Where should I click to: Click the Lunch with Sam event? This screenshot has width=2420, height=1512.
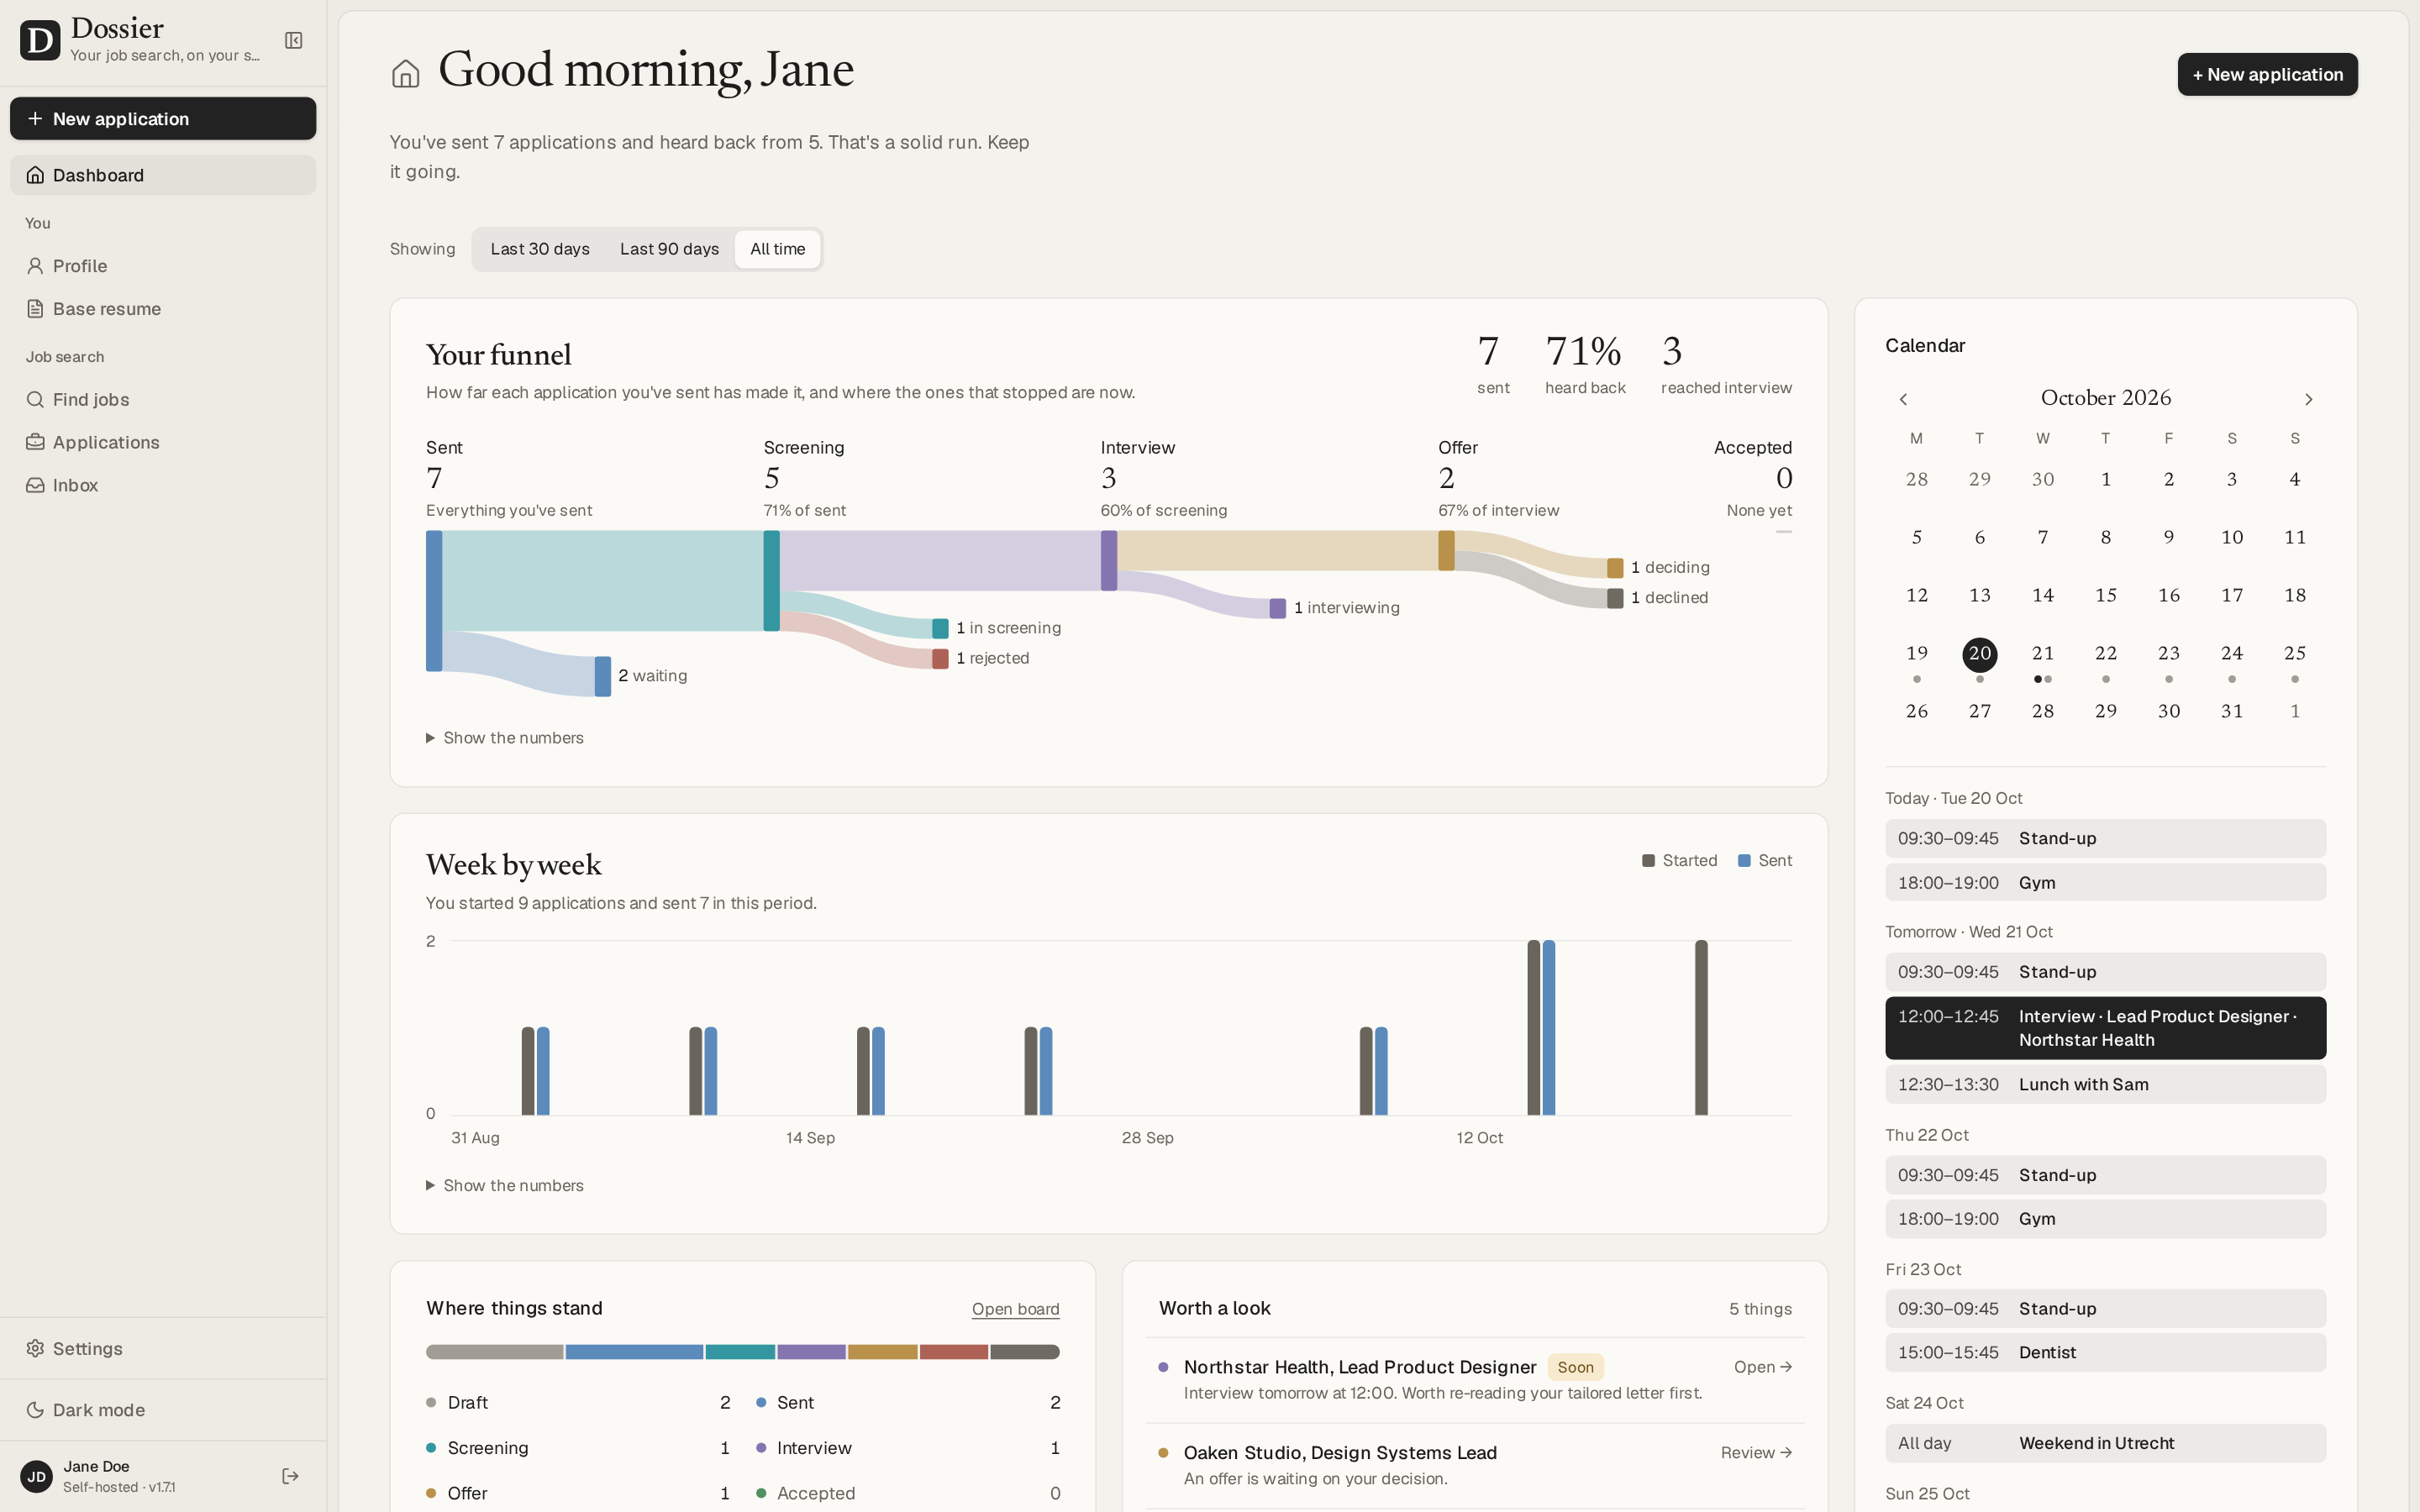(2105, 1085)
